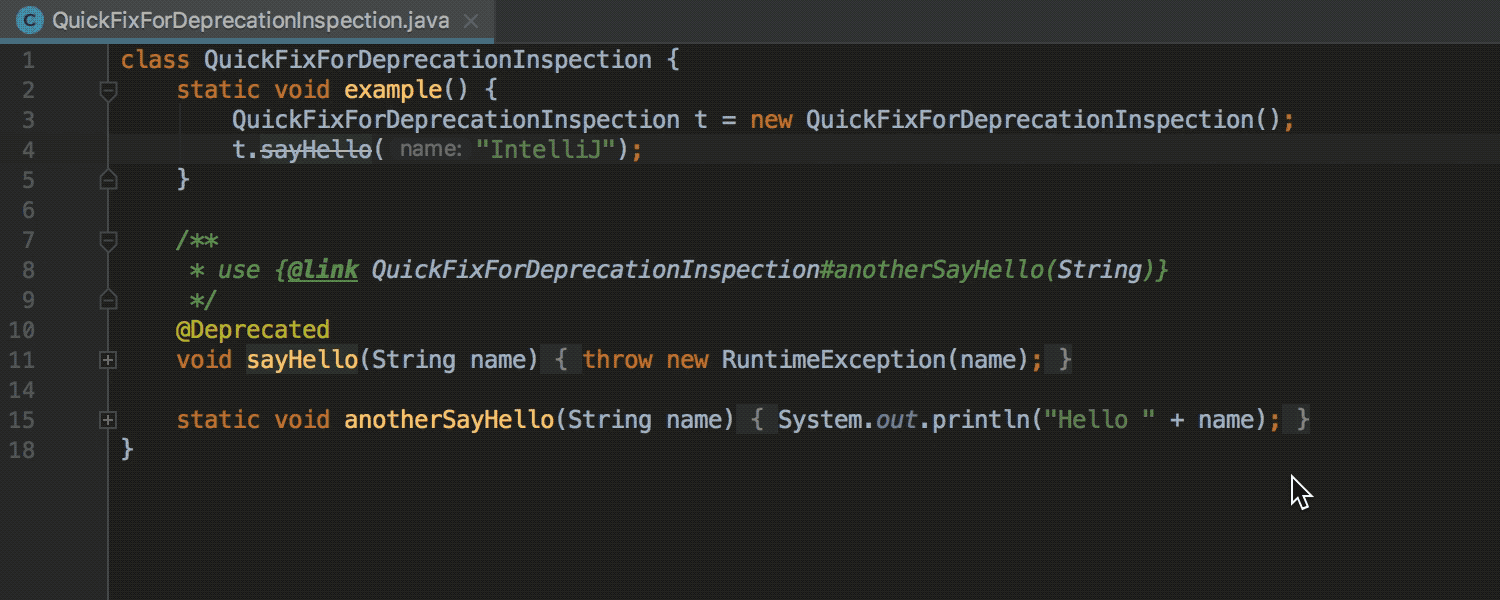Screen dimensions: 1500x600
Task: Click the deprecated sayHello call on line 4
Action: [x=315, y=150]
